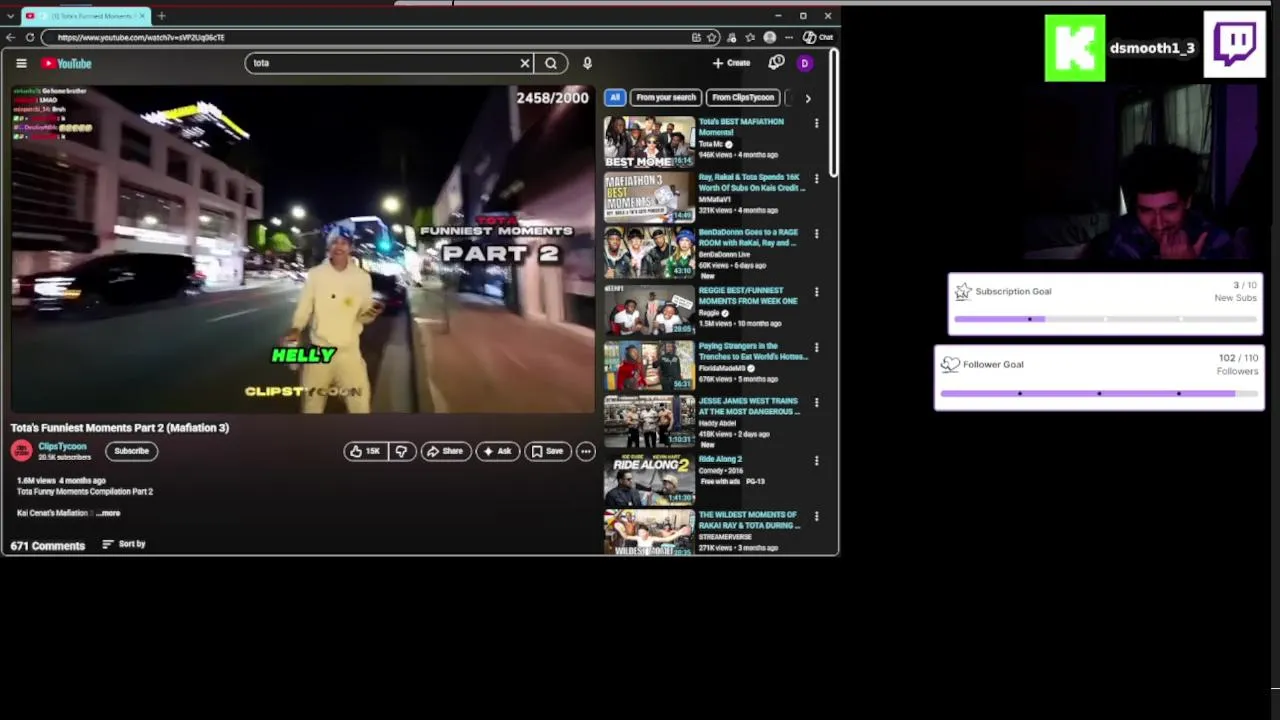The width and height of the screenshot is (1280, 720).
Task: Open browser ellipsis settings menu
Action: tap(789, 37)
